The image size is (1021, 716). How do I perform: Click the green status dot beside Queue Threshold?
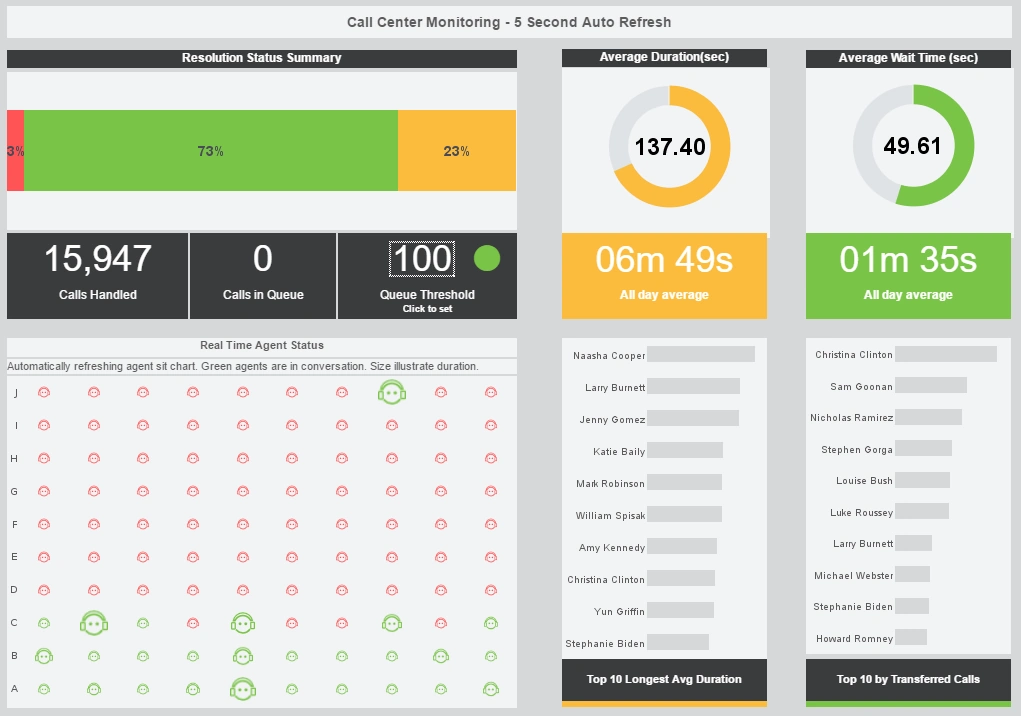[x=486, y=258]
